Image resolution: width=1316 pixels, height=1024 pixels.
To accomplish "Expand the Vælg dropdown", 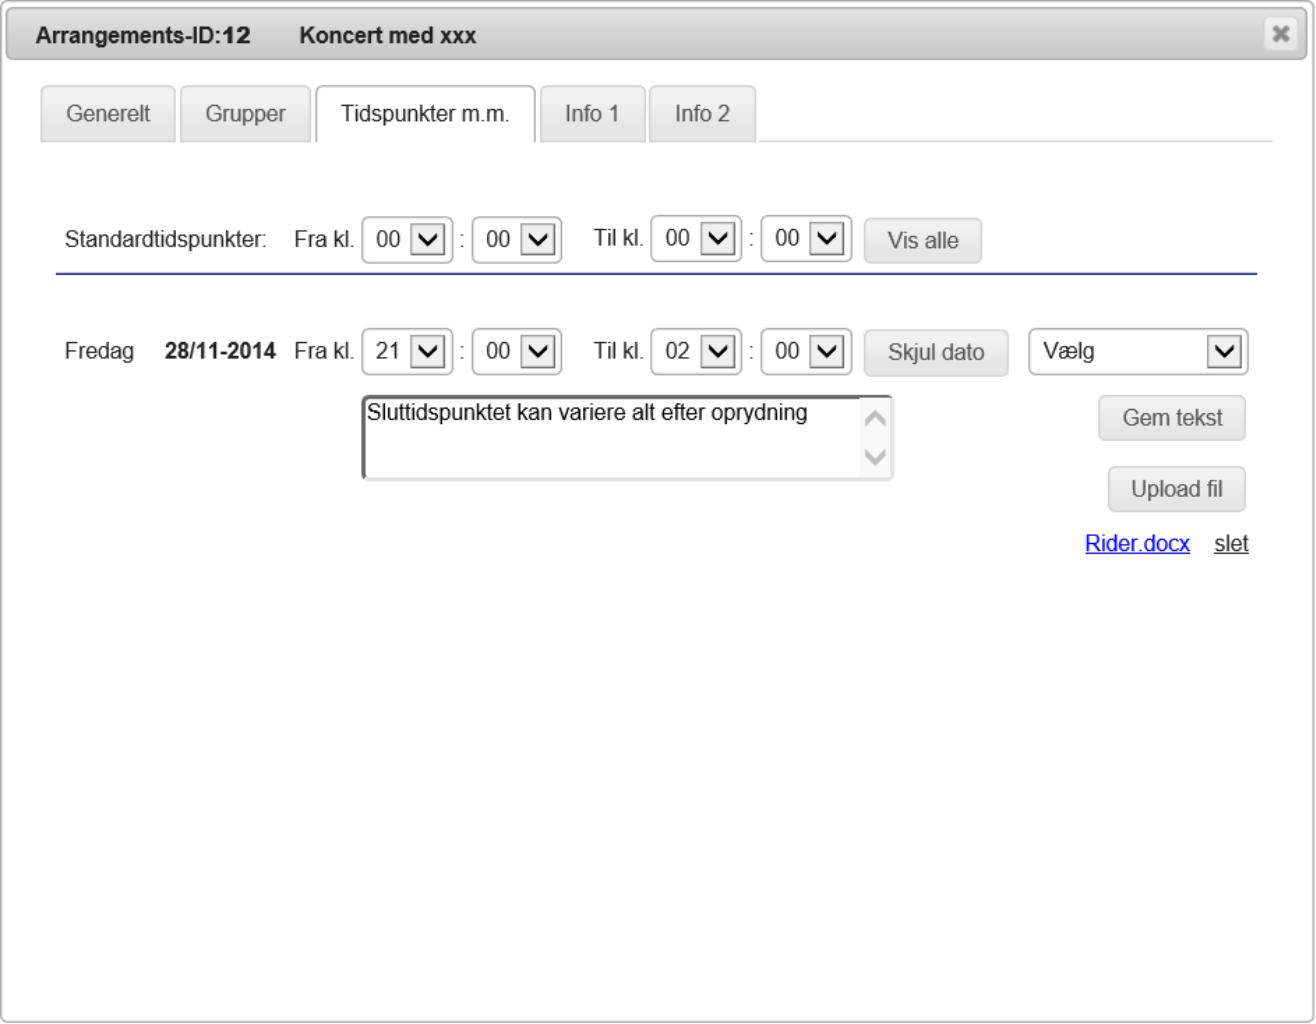I will [x=1138, y=352].
